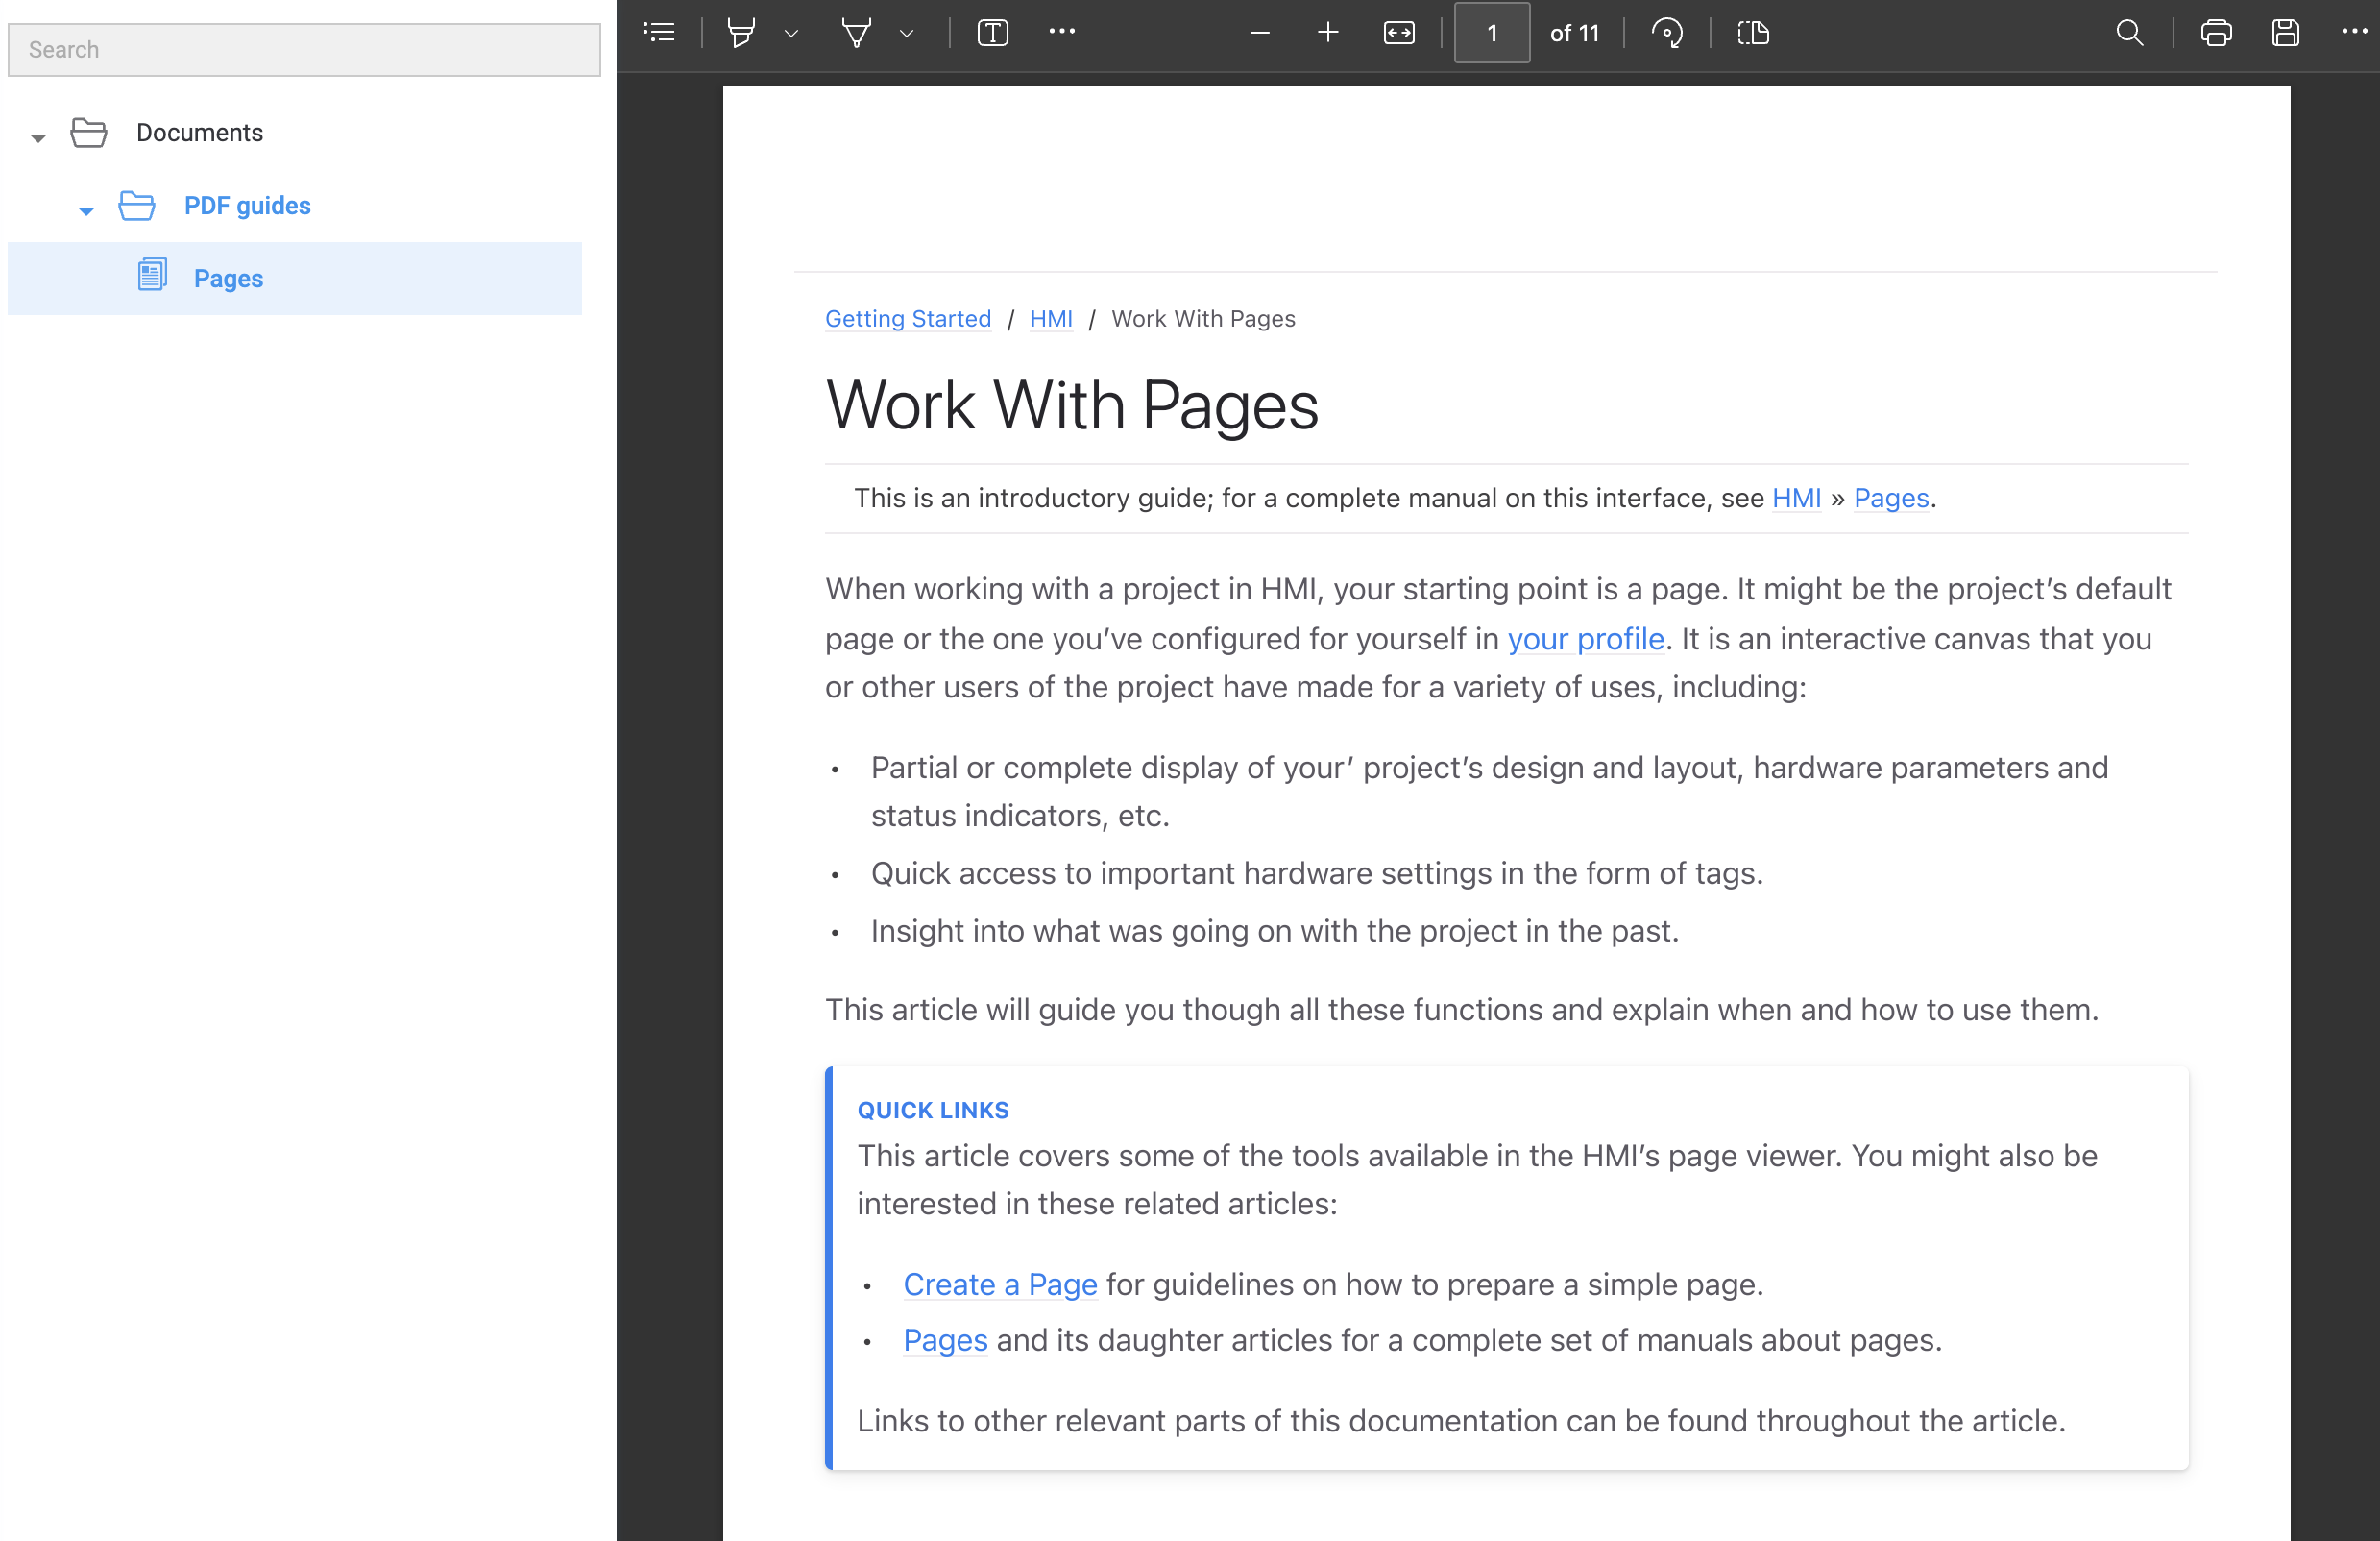The image size is (2380, 1541).
Task: Click the 'QUICK LINKS' callout title
Action: coord(933,1110)
